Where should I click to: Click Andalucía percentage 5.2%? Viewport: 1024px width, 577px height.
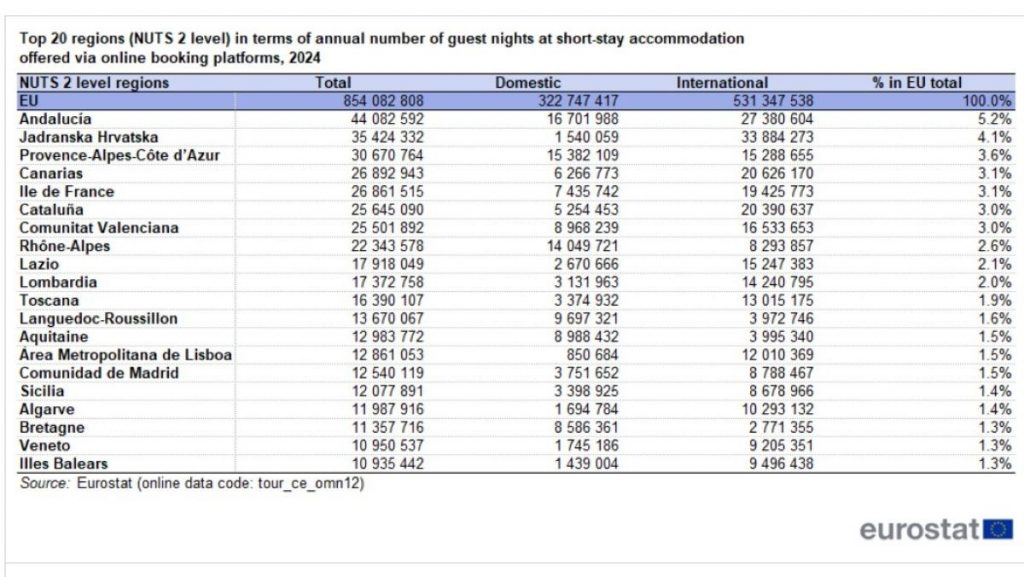coord(995,119)
